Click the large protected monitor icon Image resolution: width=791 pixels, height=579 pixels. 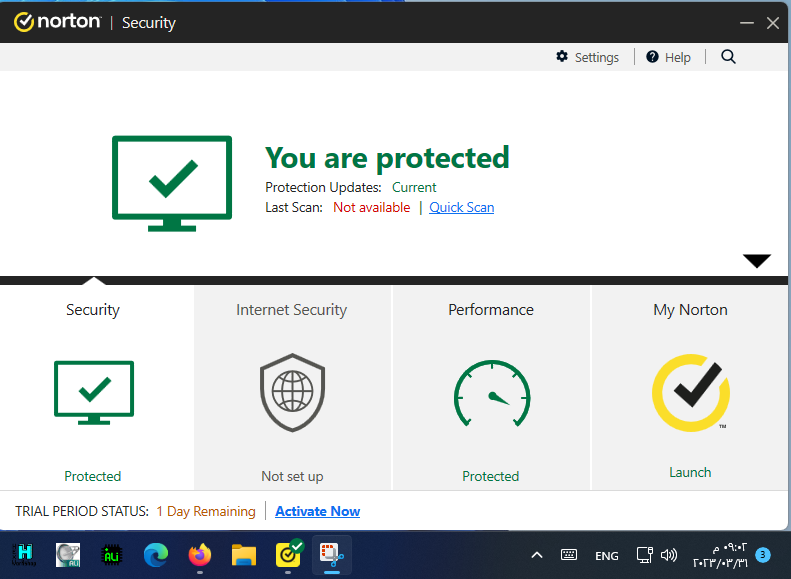(x=172, y=184)
